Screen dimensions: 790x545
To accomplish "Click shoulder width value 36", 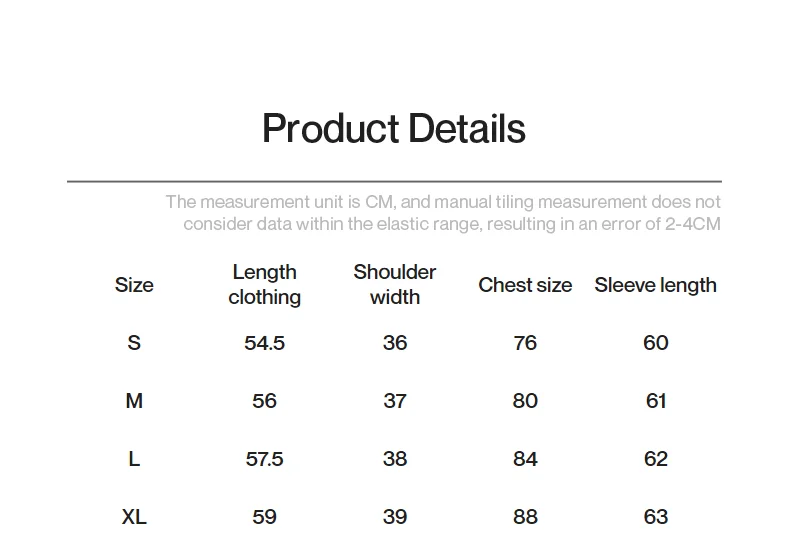I will tap(394, 343).
